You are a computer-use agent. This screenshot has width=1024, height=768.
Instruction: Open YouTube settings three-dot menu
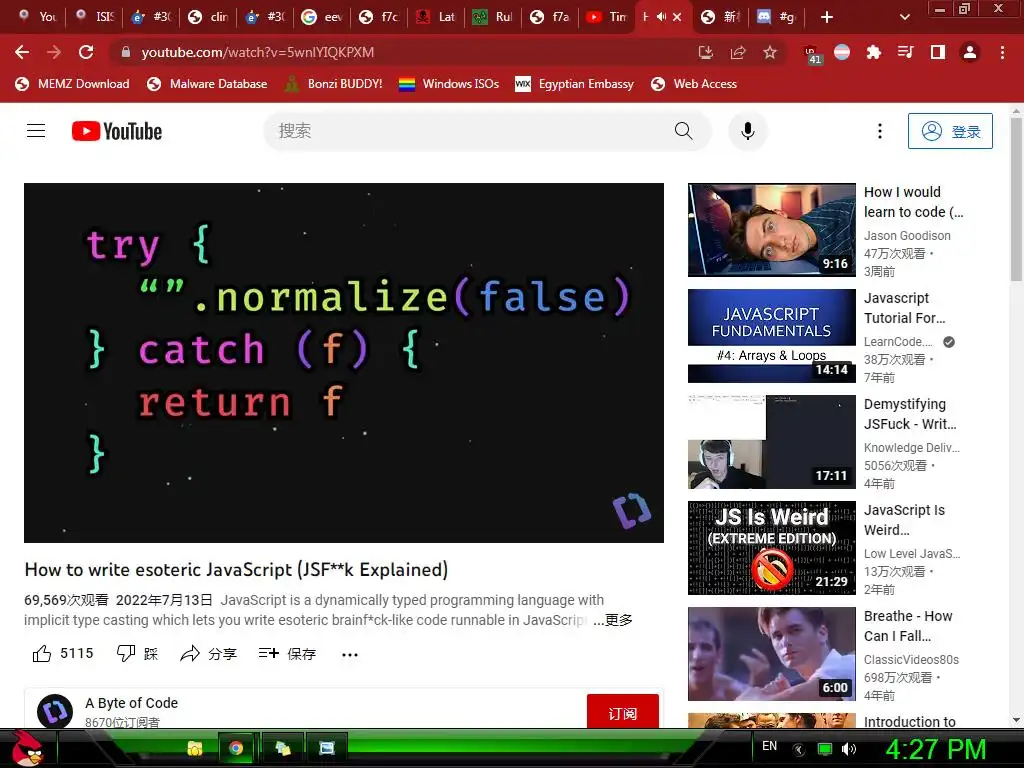880,131
